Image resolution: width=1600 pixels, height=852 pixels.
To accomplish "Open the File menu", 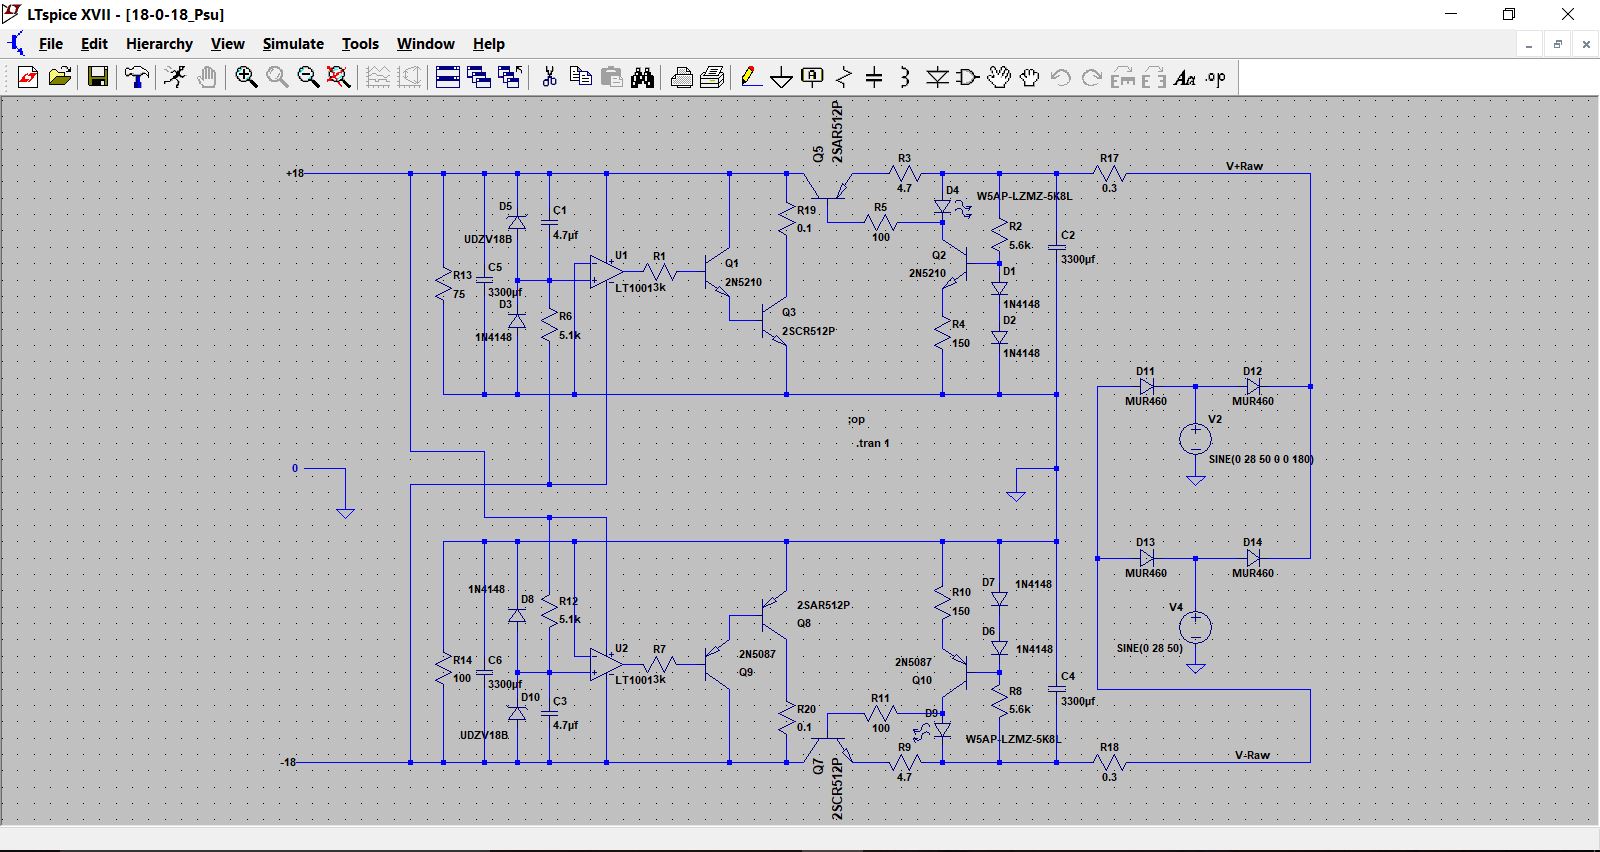I will coord(51,44).
